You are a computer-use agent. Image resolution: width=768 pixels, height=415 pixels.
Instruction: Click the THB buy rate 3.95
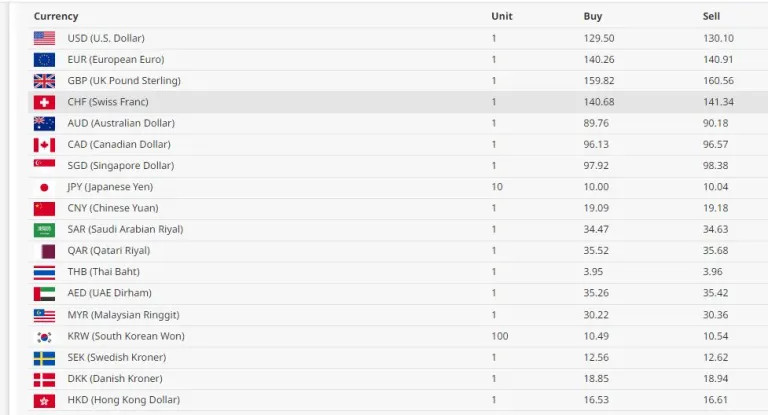point(593,271)
